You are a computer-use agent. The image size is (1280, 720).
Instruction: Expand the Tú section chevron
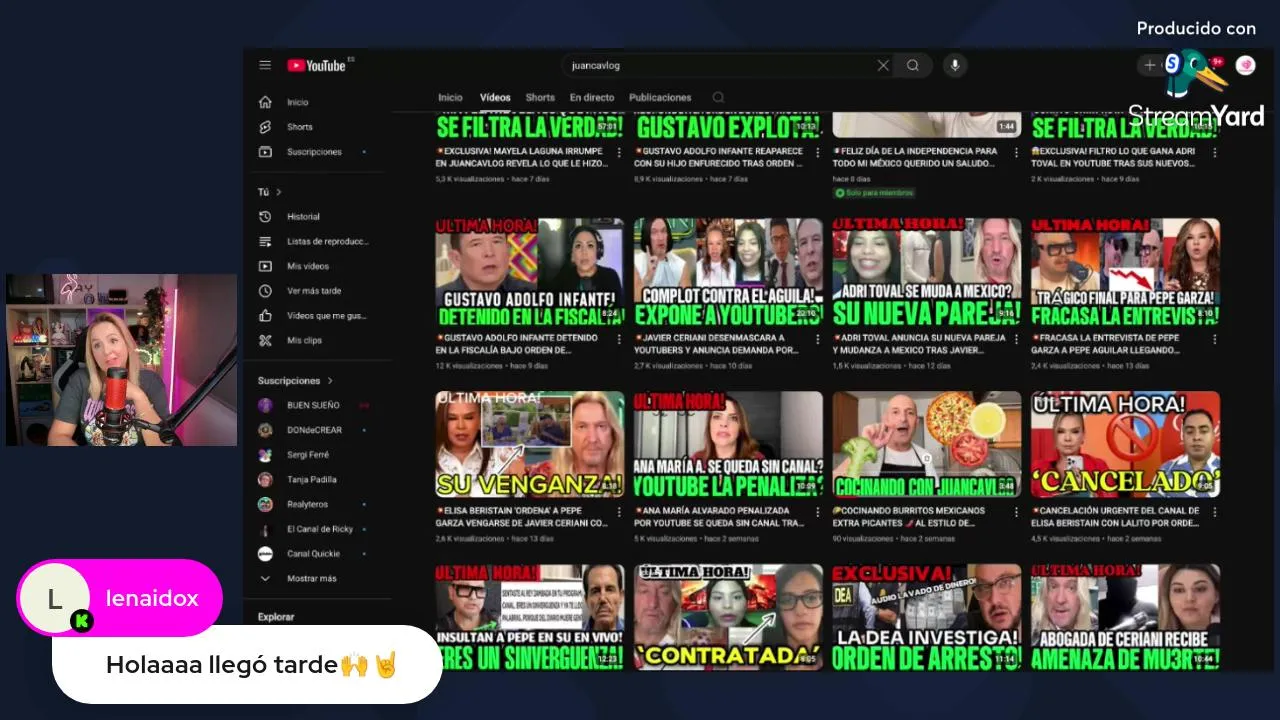279,192
